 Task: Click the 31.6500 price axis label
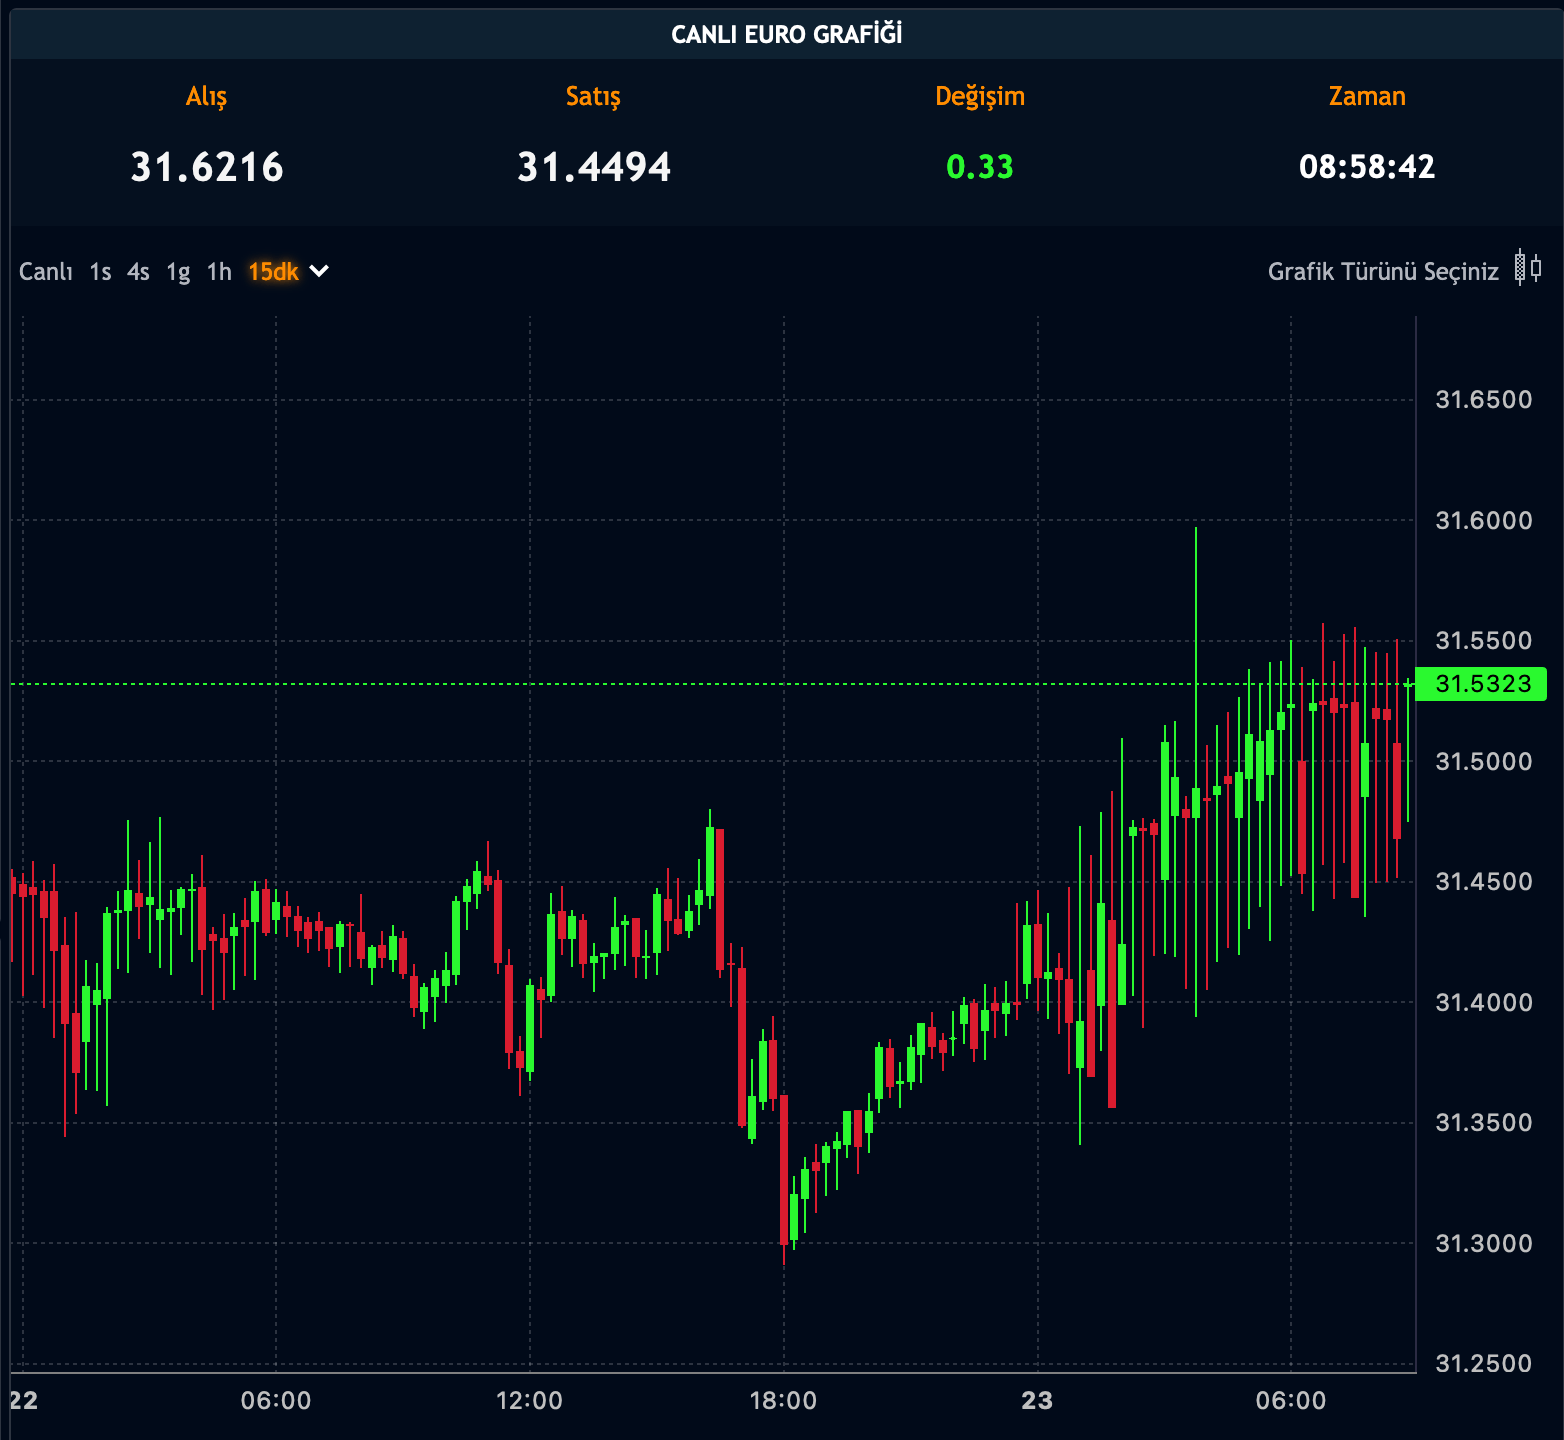pyautogui.click(x=1484, y=400)
